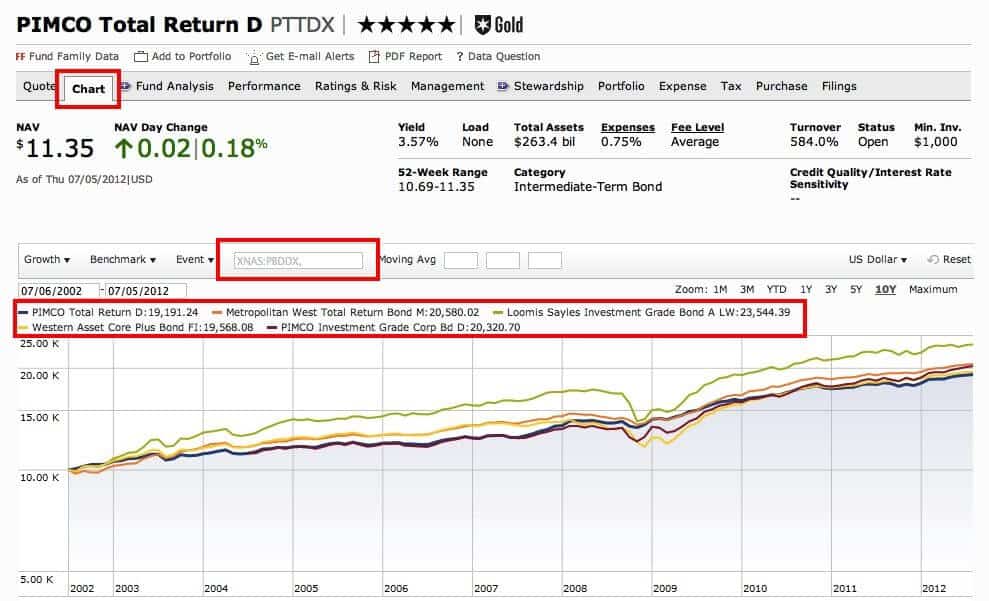Open the Tax tab
This screenshot has height=601, width=989.
pyautogui.click(x=731, y=86)
